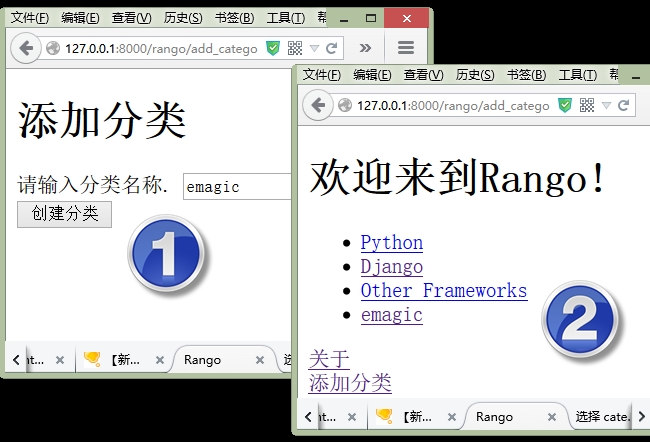
Task: Open 查看(V) menu in welcome window
Action: click(x=423, y=75)
